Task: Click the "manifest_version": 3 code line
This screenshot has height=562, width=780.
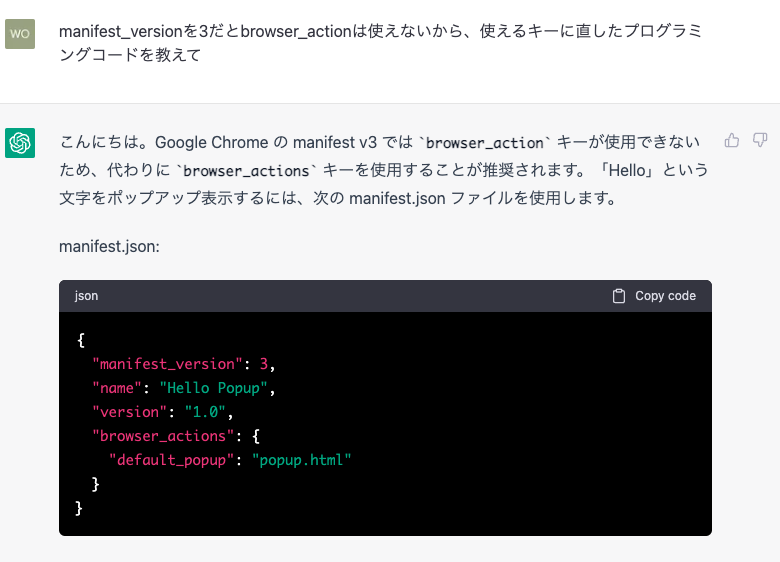Action: [x=184, y=364]
